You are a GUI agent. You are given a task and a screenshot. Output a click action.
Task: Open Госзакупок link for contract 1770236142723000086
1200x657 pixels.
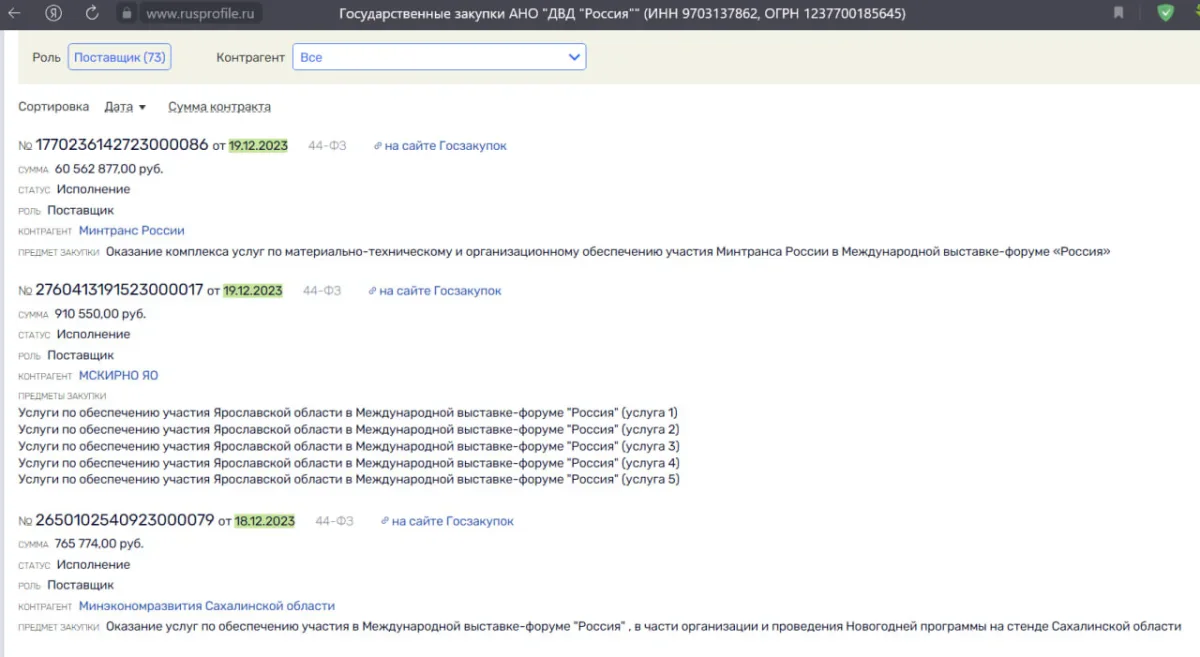(440, 146)
